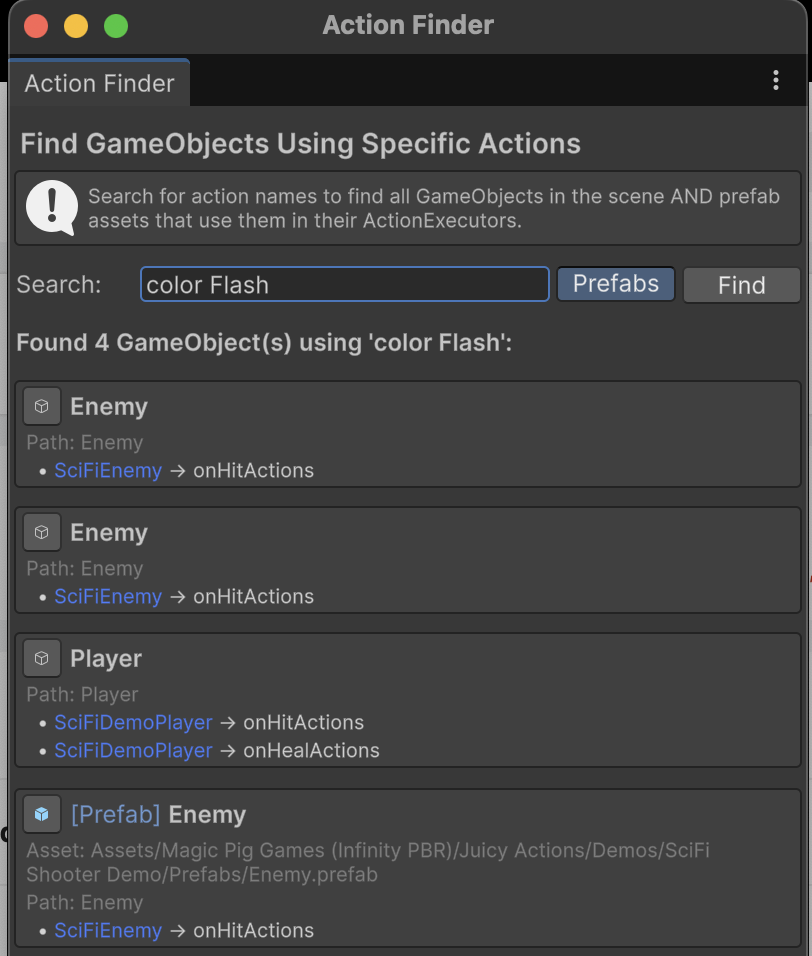Click the second Enemy GameObject cube icon
Image resolution: width=812 pixels, height=956 pixels.
(x=42, y=533)
